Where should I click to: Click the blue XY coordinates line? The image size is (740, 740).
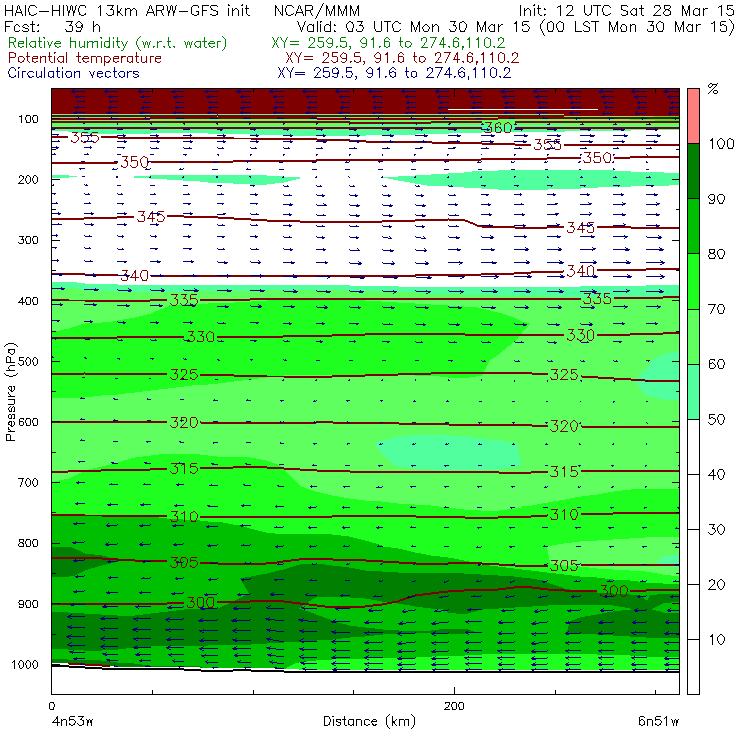click(x=394, y=73)
